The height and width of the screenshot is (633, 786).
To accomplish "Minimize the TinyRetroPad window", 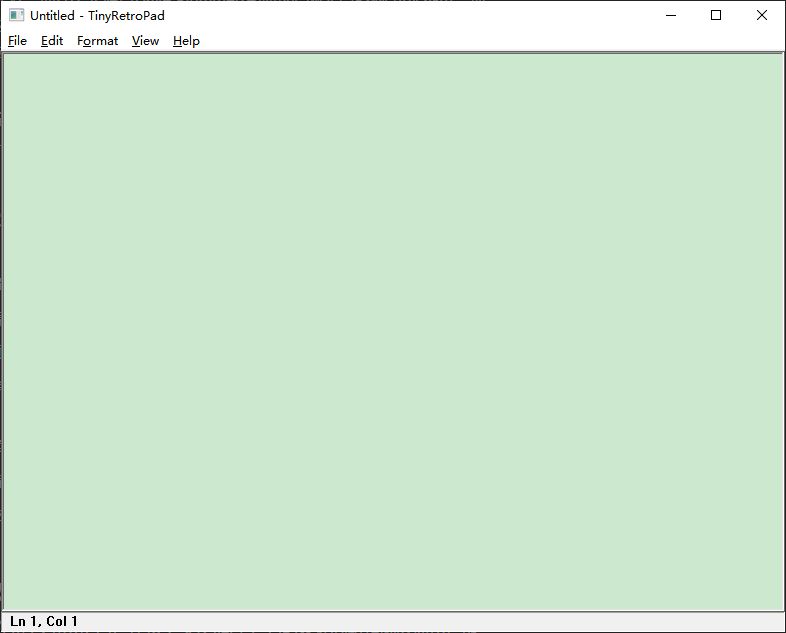I will click(x=671, y=15).
